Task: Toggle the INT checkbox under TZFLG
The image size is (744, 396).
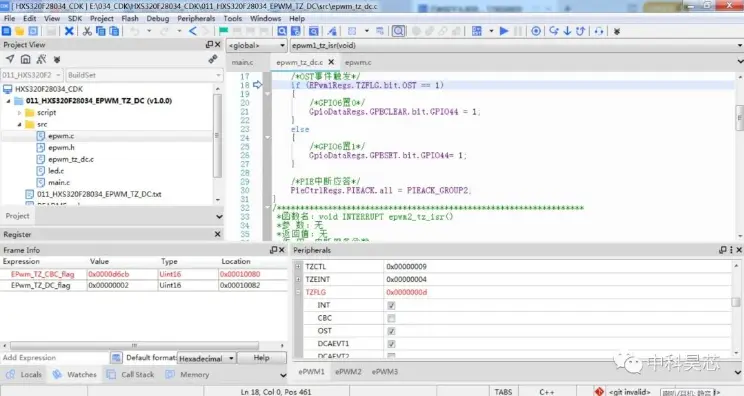Action: coord(391,305)
